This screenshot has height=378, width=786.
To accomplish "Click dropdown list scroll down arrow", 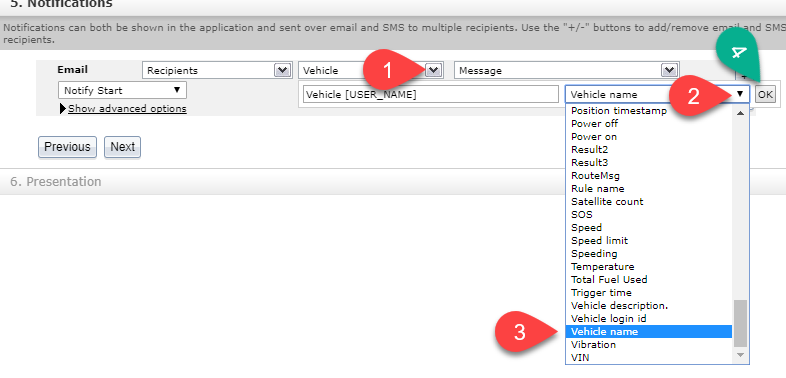I will pyautogui.click(x=740, y=355).
